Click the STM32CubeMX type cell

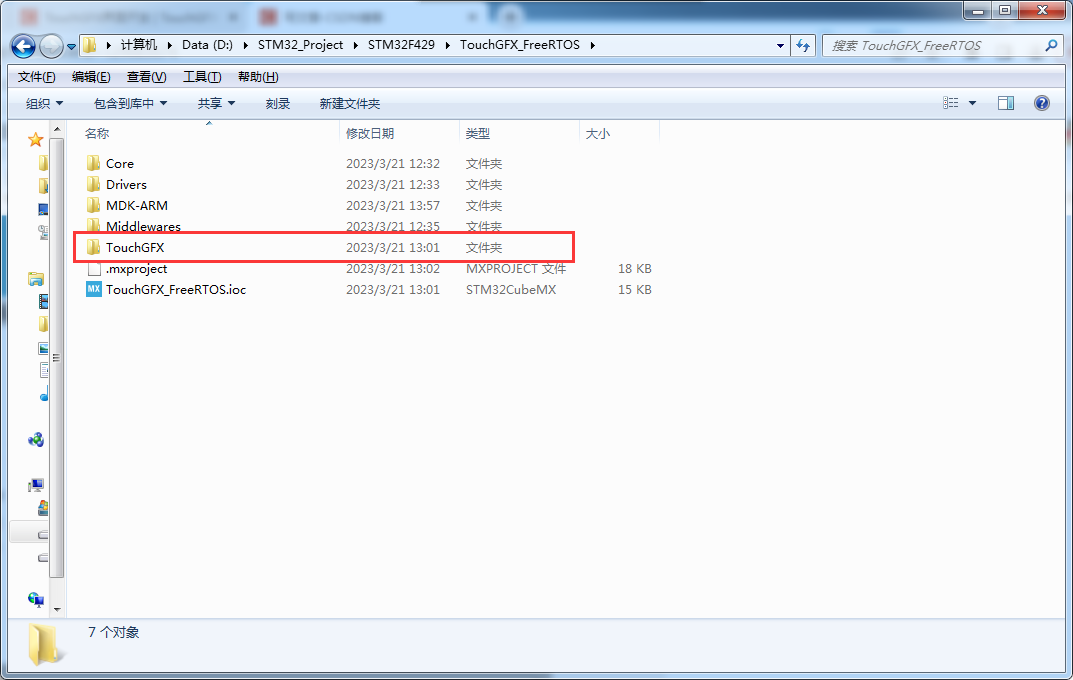[510, 289]
